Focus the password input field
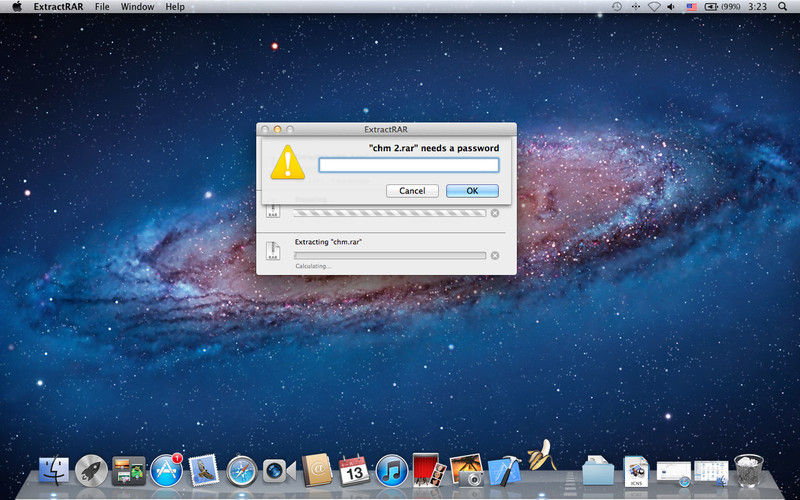This screenshot has height=500, width=800. tap(409, 165)
